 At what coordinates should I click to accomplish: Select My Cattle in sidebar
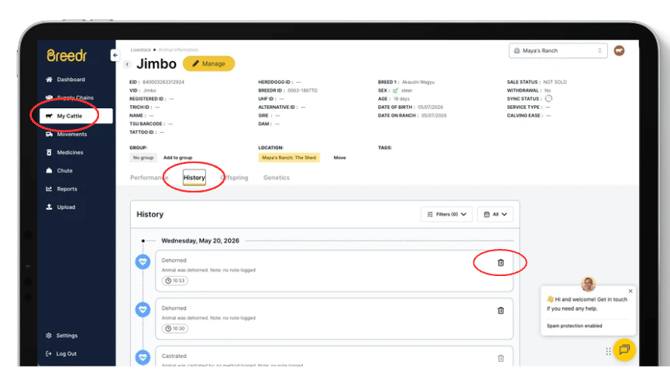[x=76, y=116]
